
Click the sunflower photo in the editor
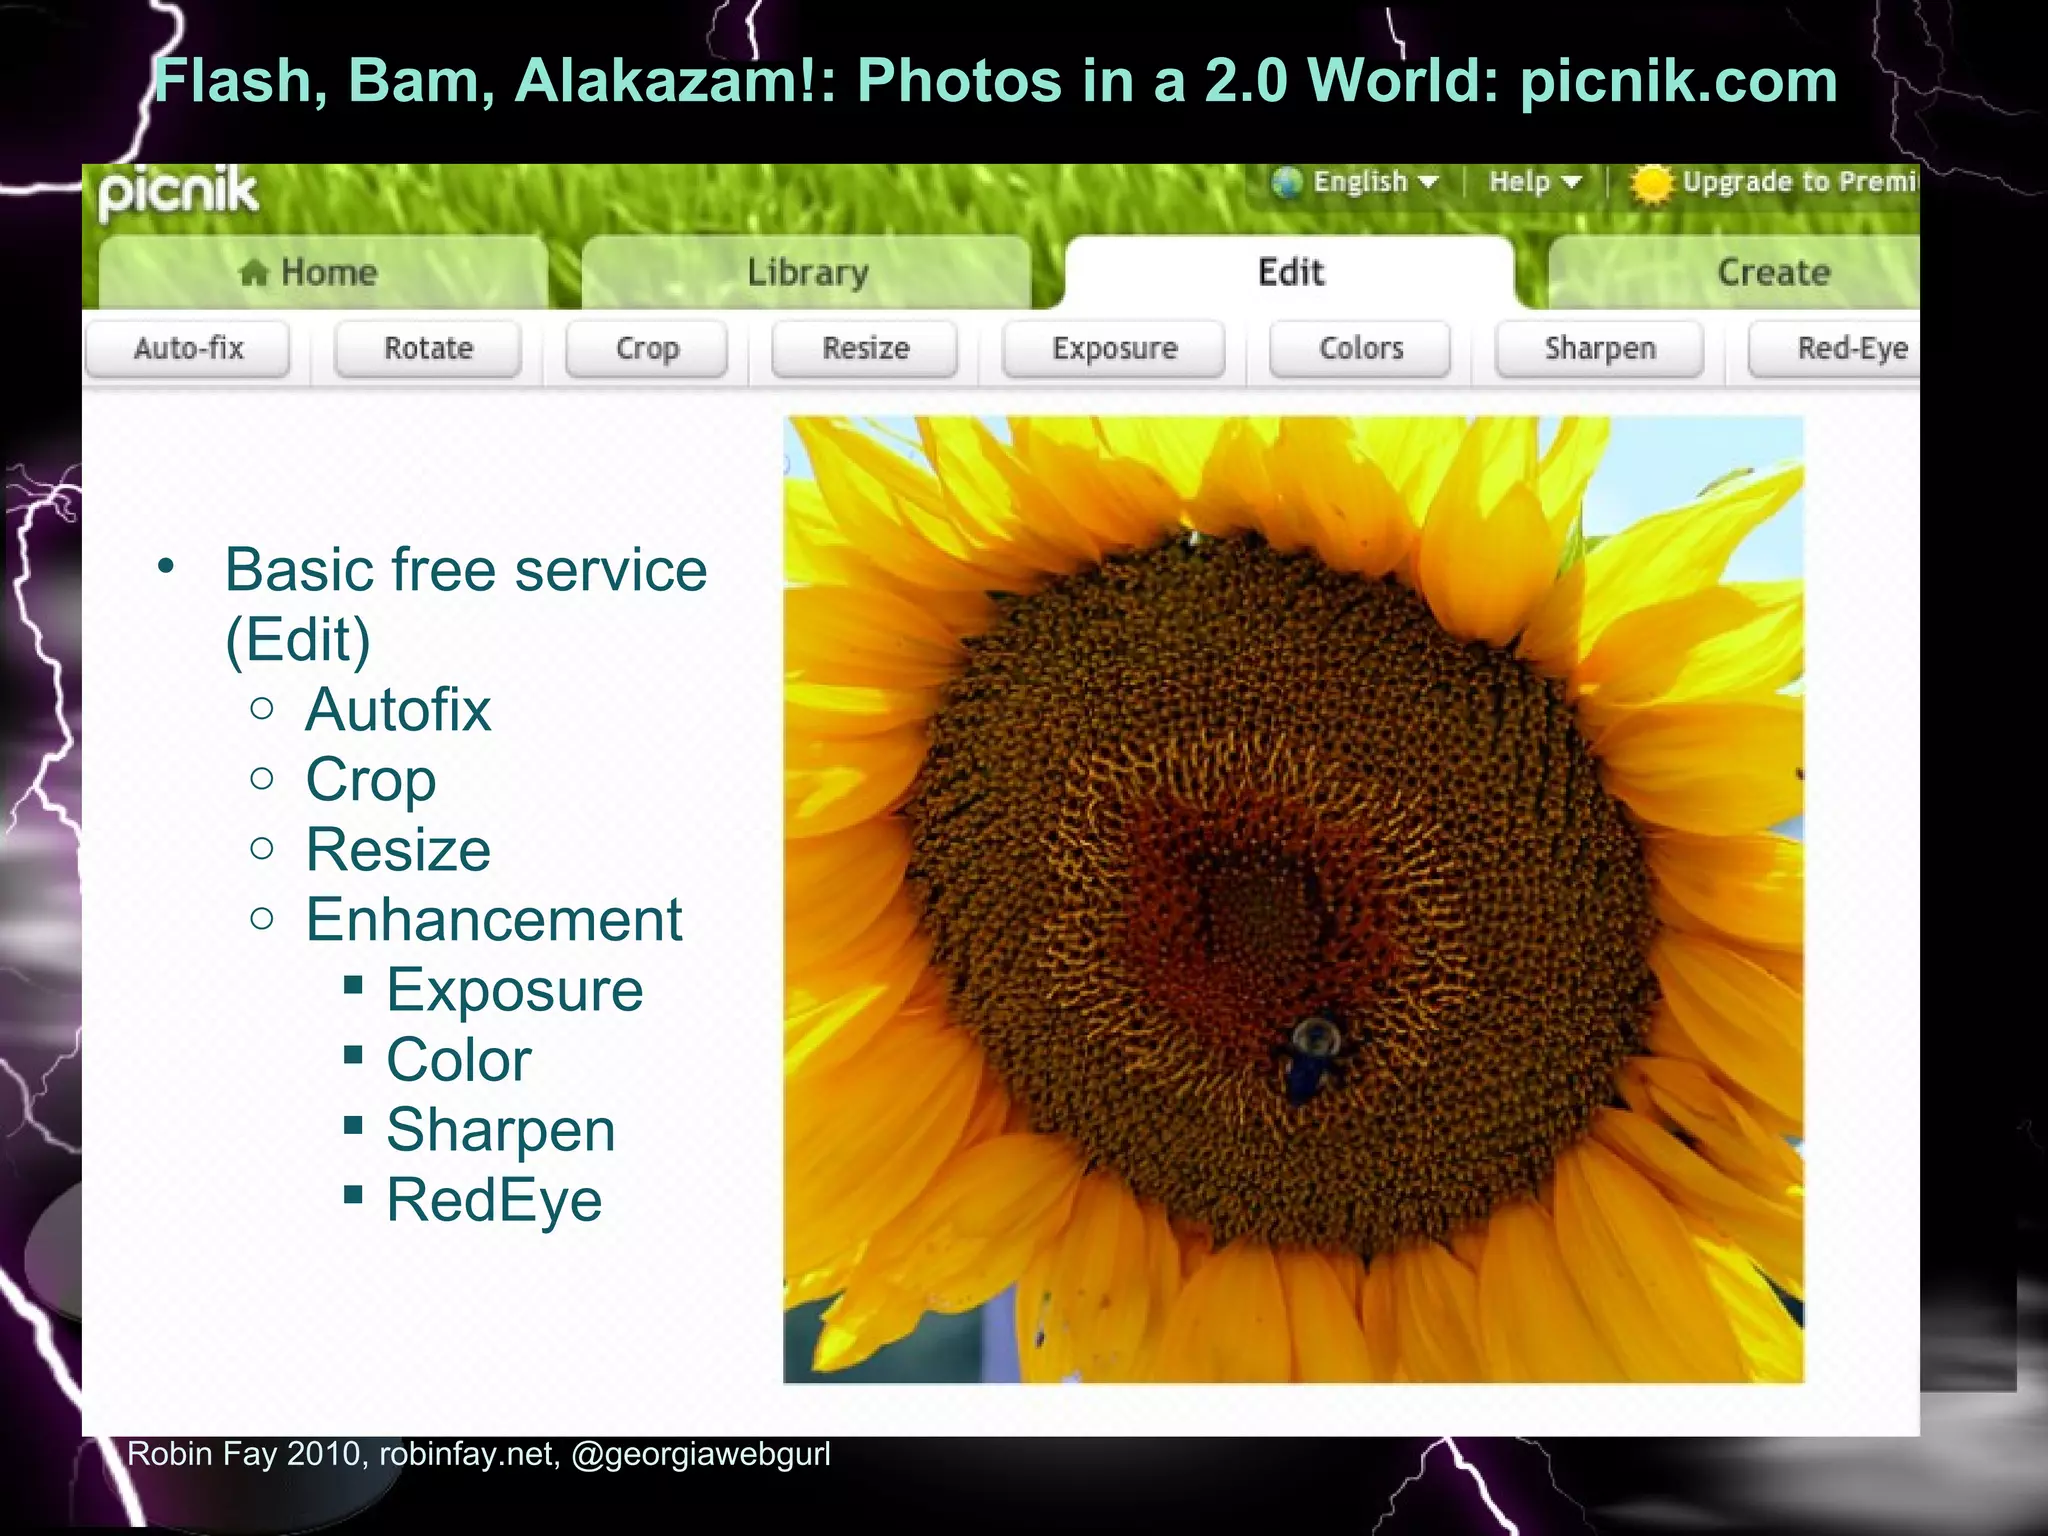tap(1293, 899)
